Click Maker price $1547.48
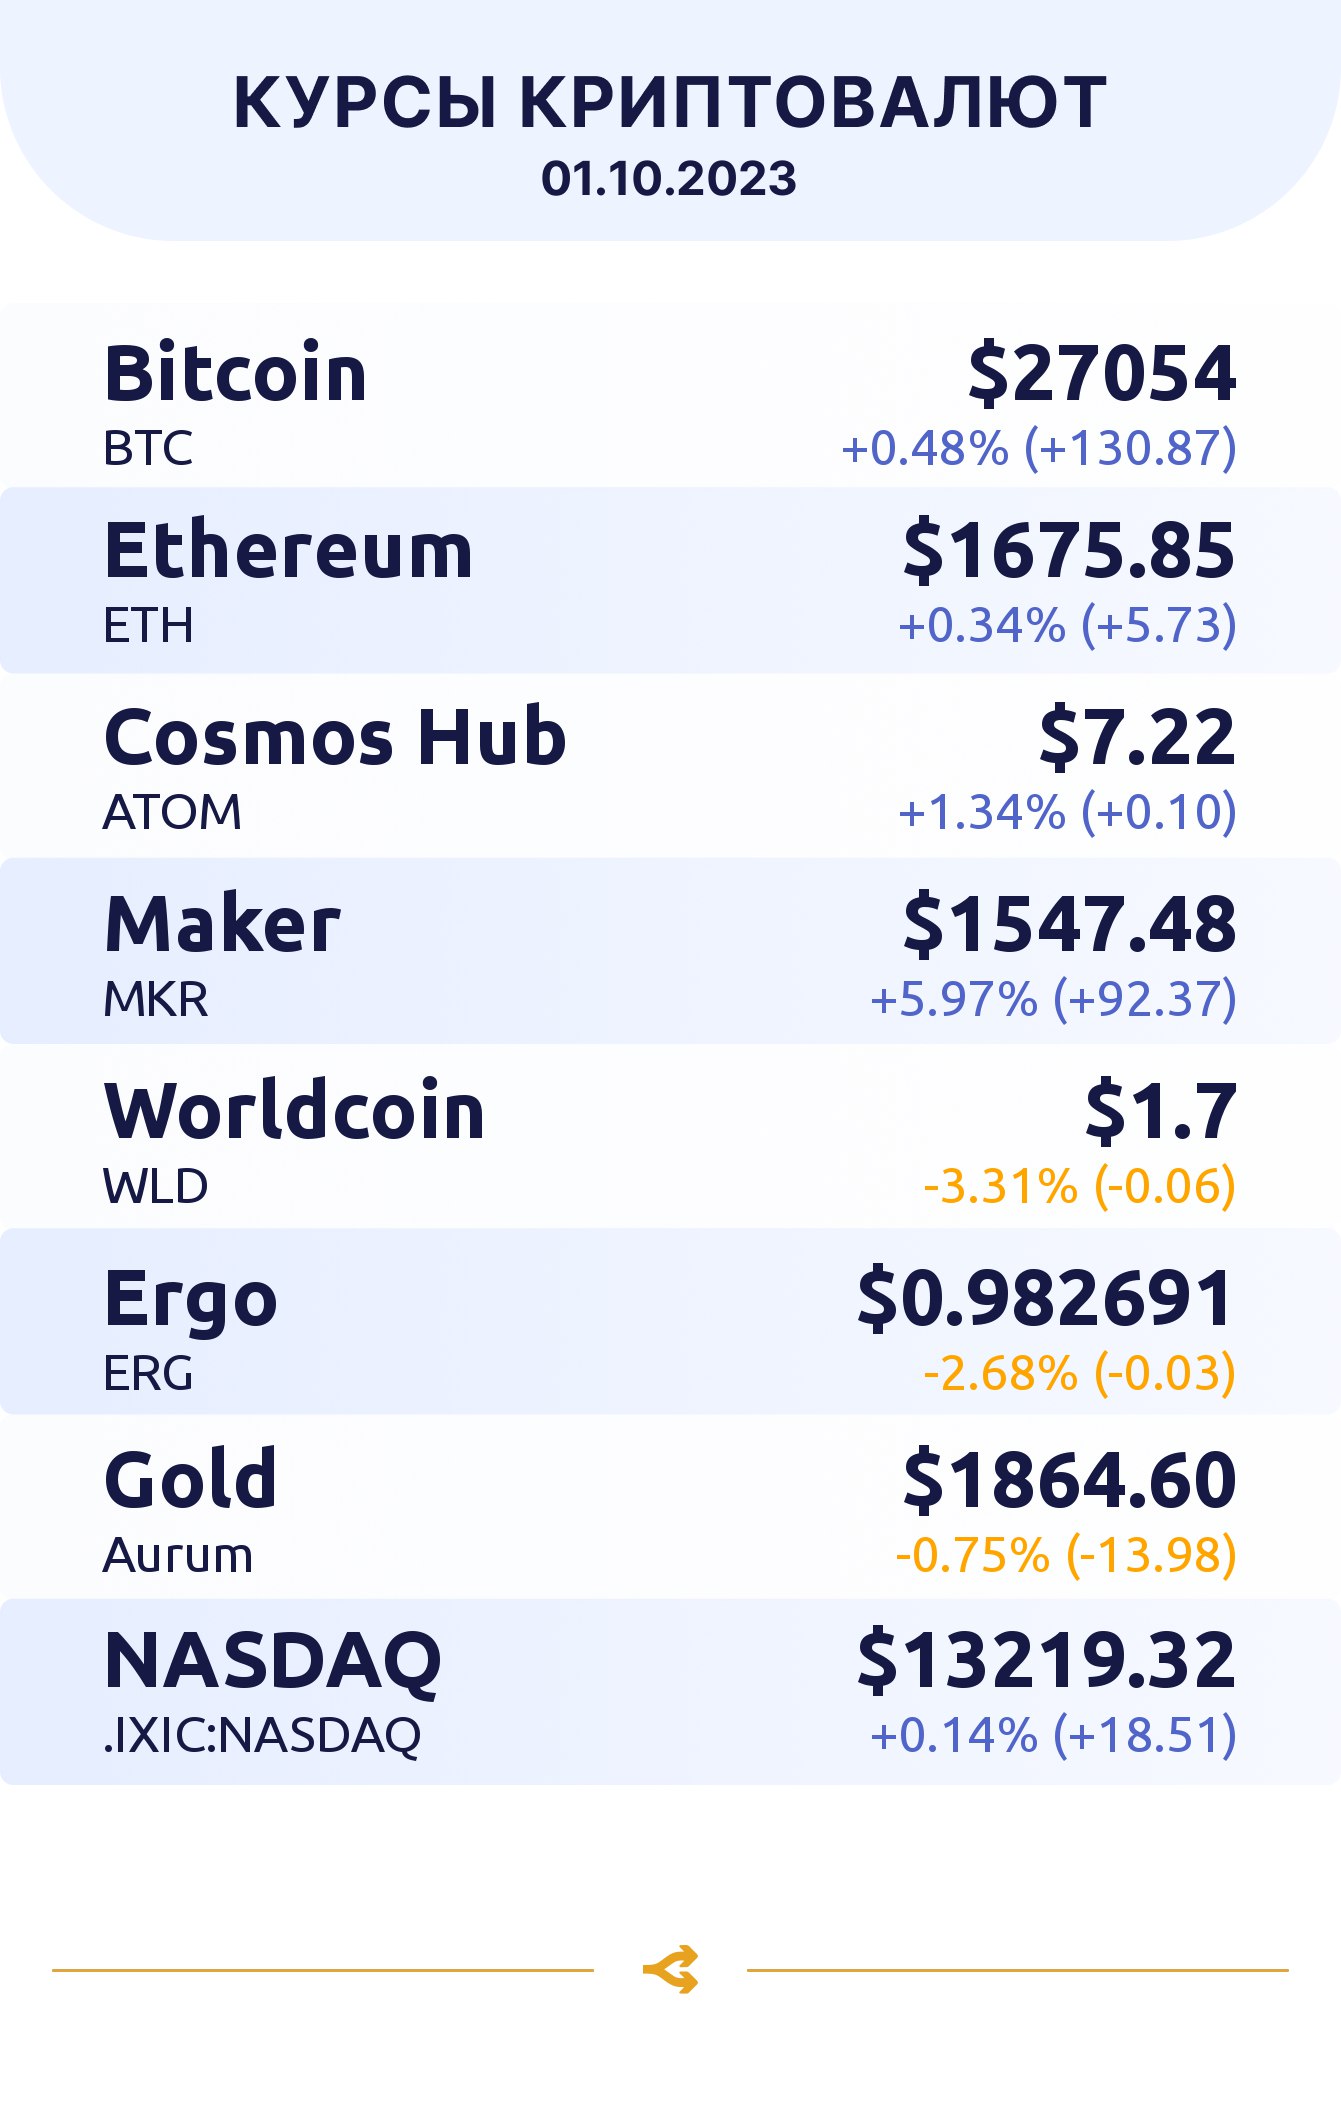Screen dimensions: 1341x2104 click(1069, 925)
